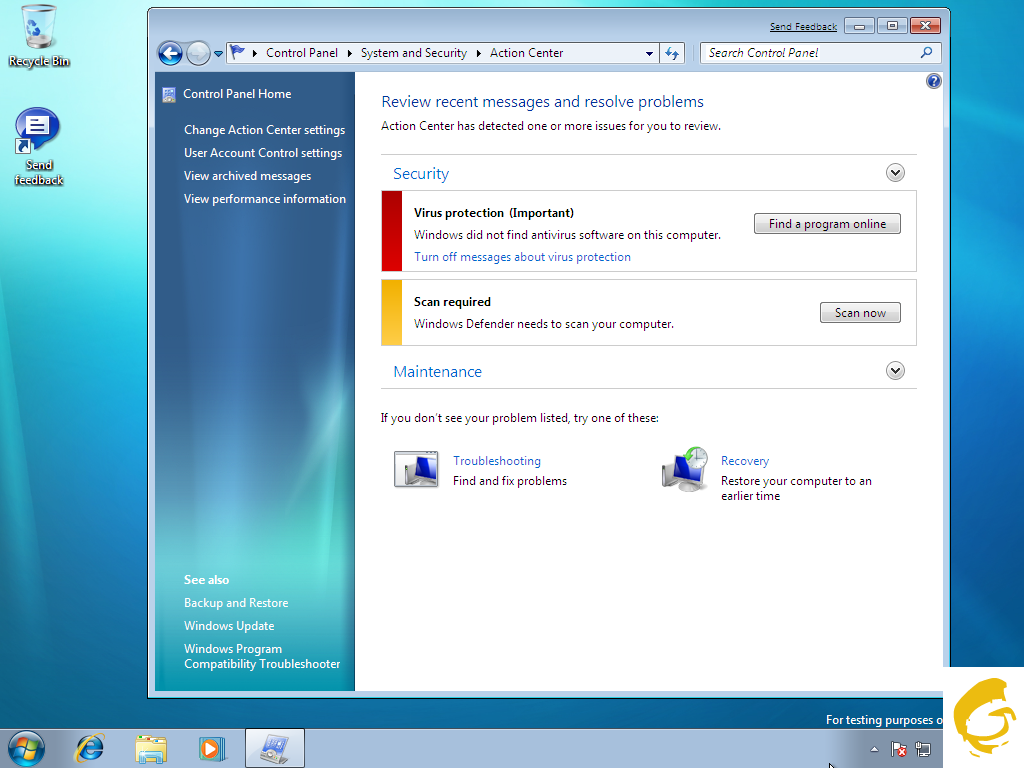Click Turn off messages about virus protection

(x=522, y=257)
